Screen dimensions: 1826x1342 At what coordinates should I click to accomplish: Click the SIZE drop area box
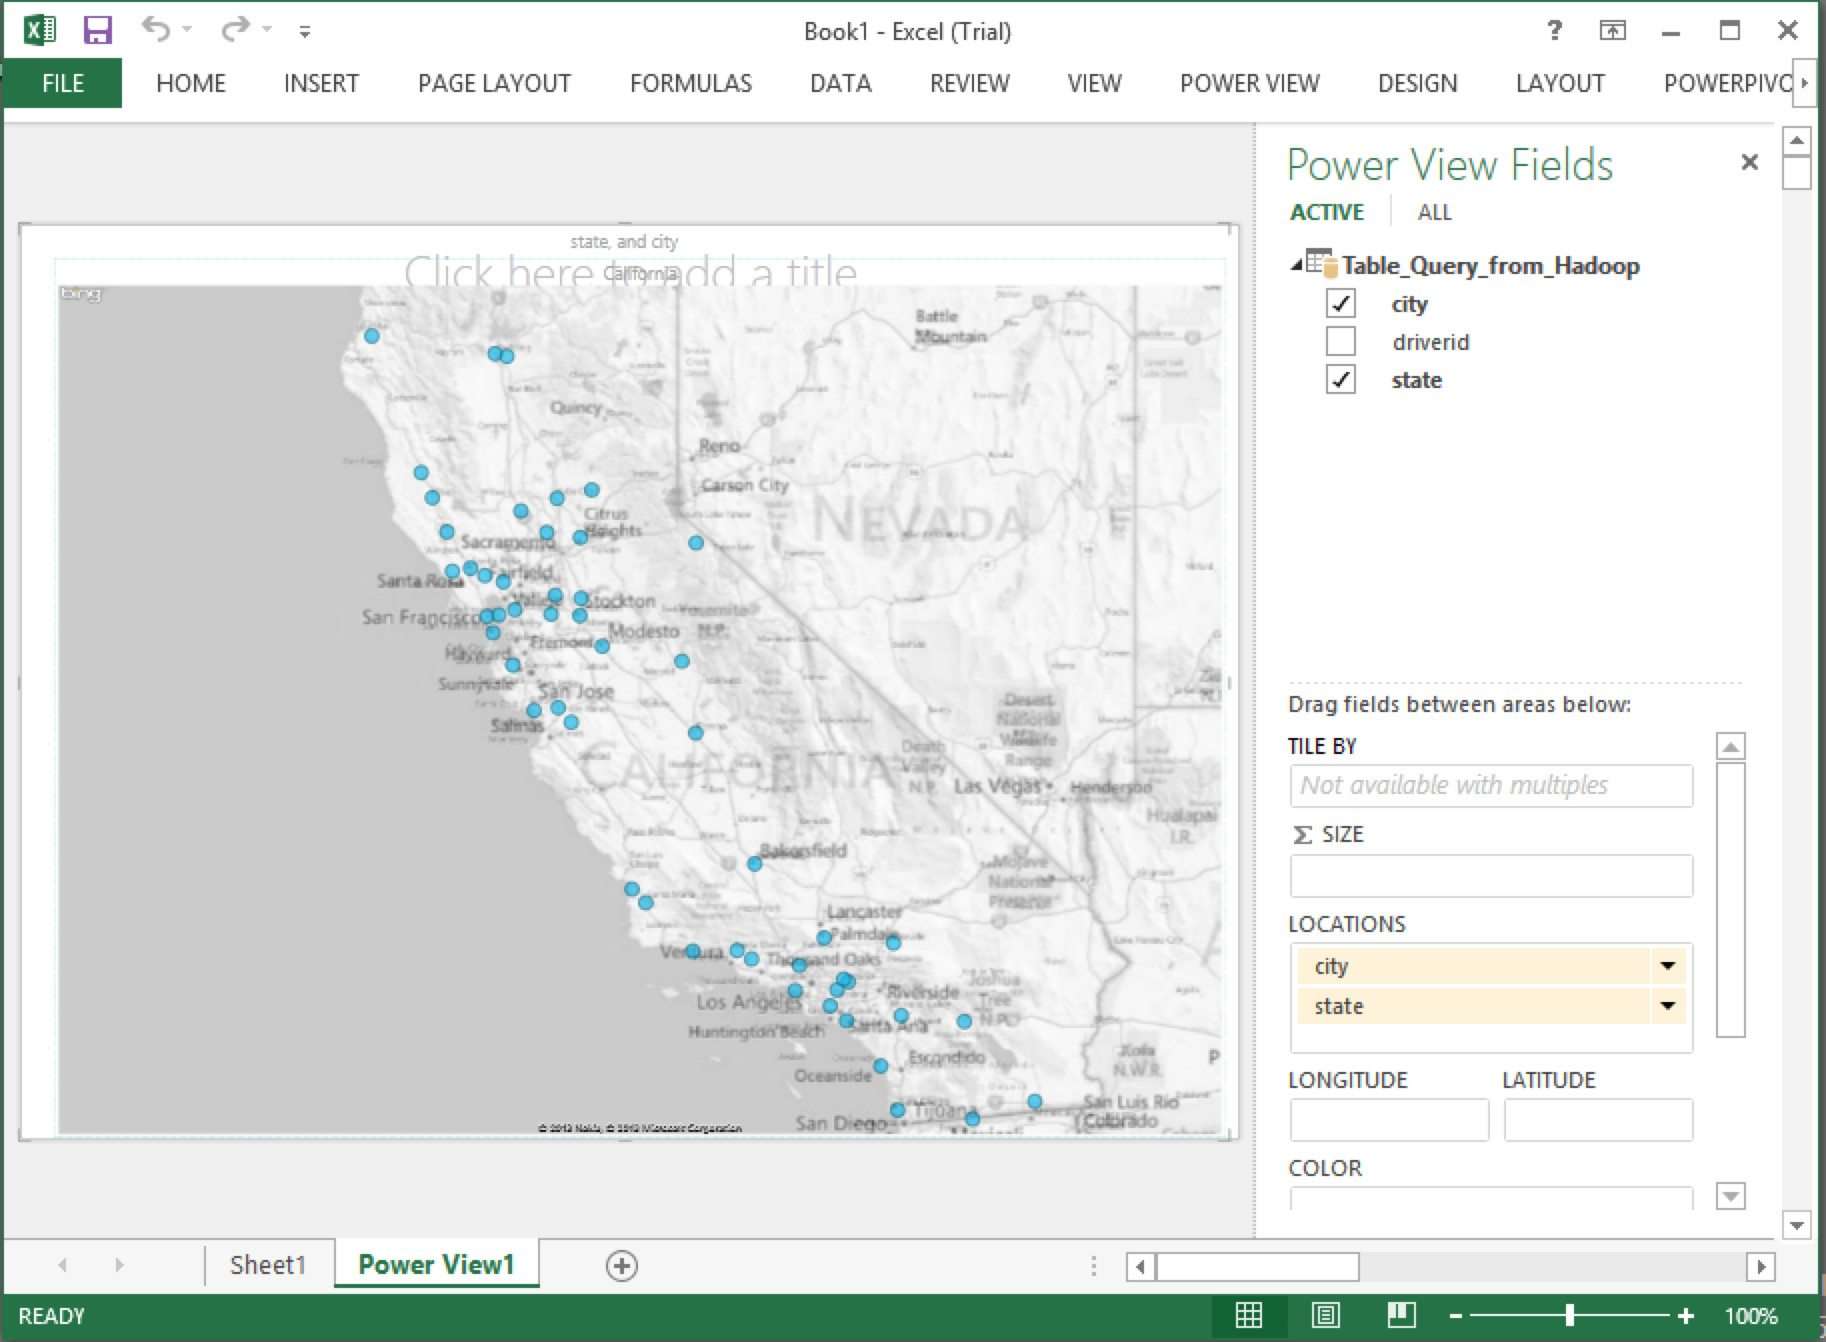point(1491,876)
